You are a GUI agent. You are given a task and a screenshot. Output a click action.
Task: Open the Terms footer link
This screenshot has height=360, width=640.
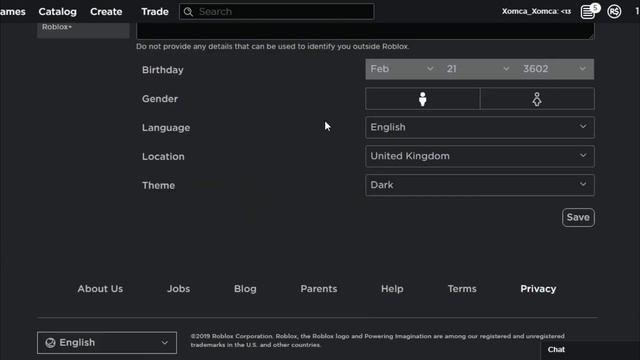[x=462, y=289]
